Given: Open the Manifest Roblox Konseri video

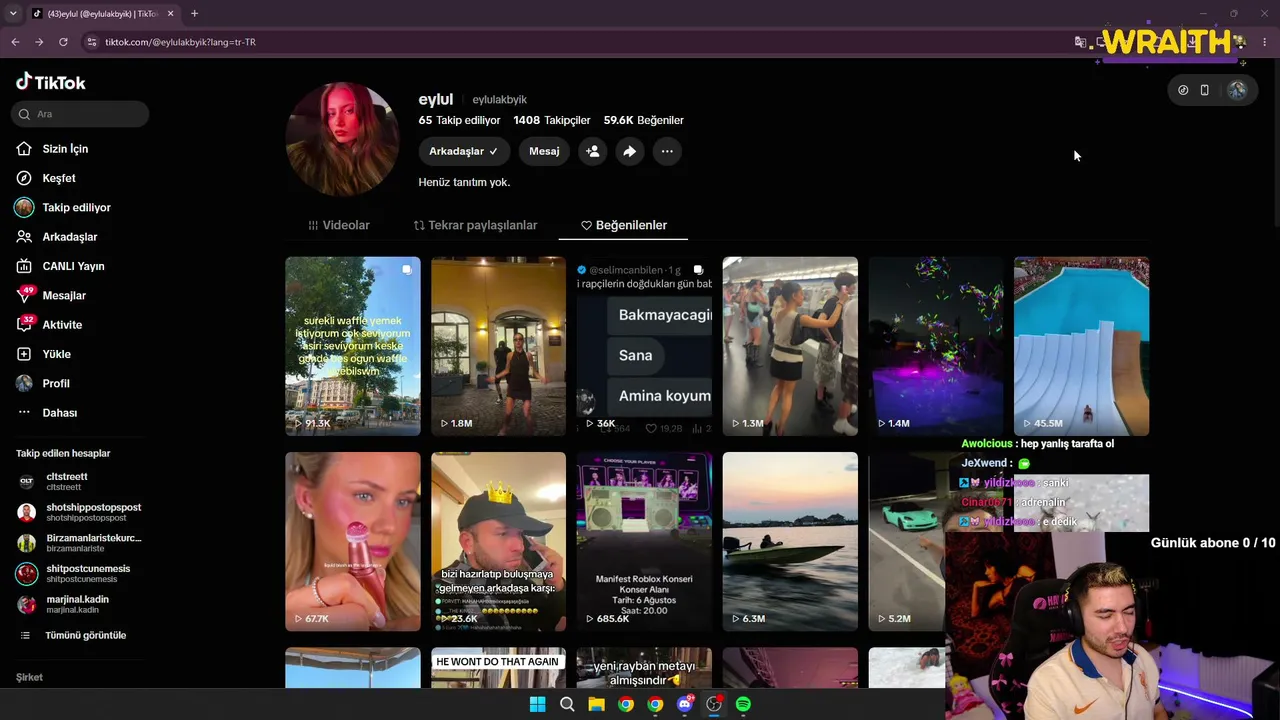Looking at the screenshot, I should pyautogui.click(x=644, y=541).
